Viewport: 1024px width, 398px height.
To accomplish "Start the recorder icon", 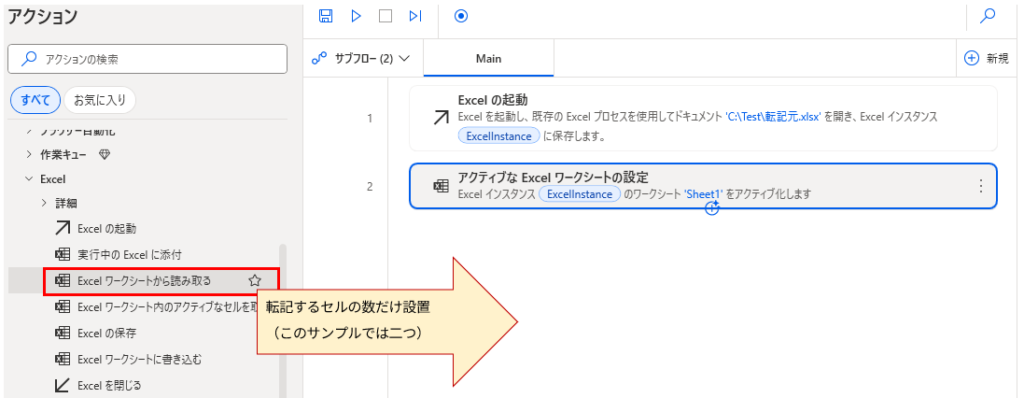I will point(461,16).
